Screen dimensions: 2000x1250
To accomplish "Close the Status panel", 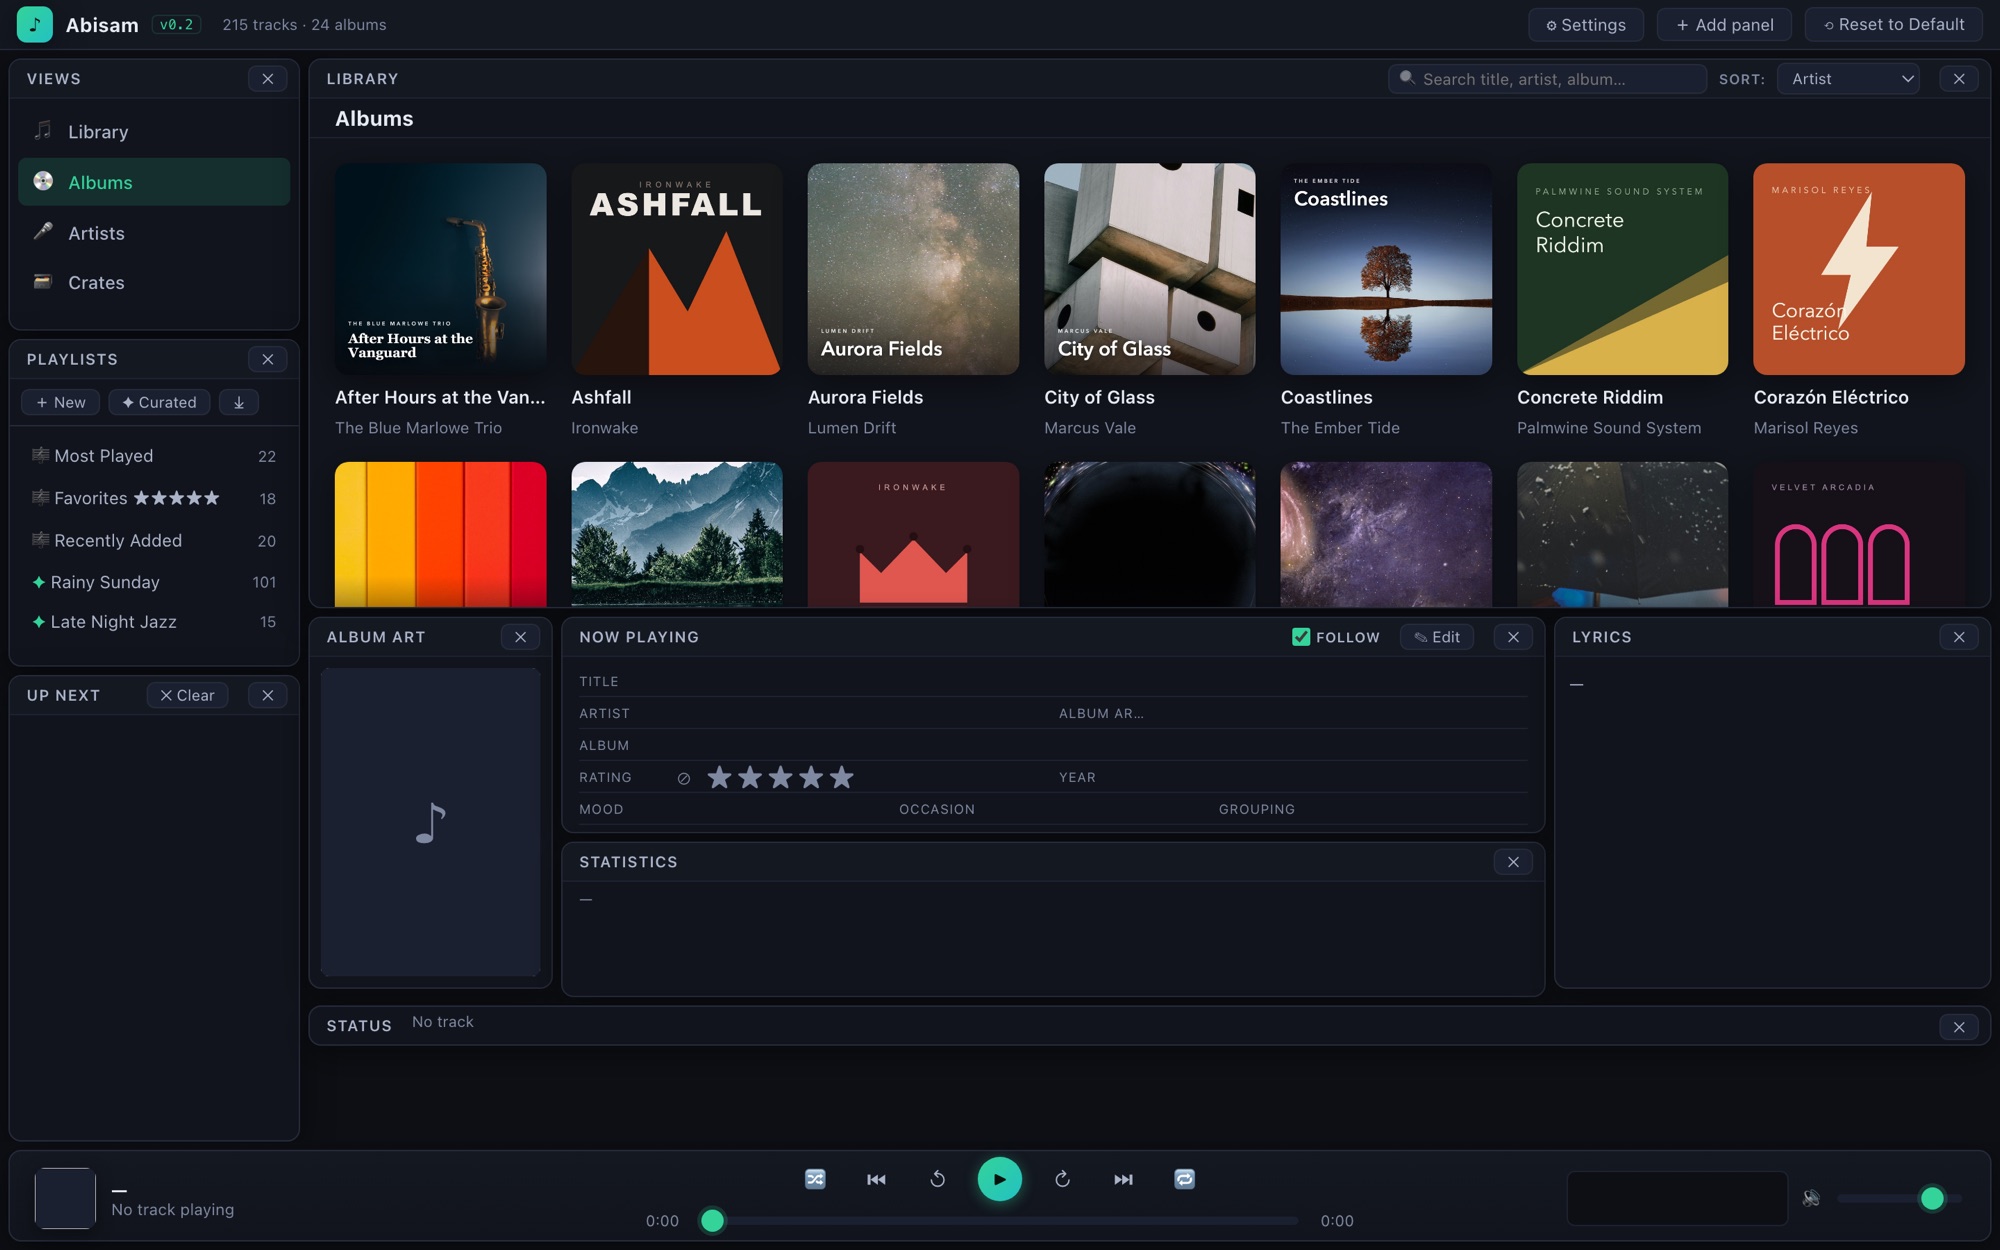I will tap(1959, 1027).
